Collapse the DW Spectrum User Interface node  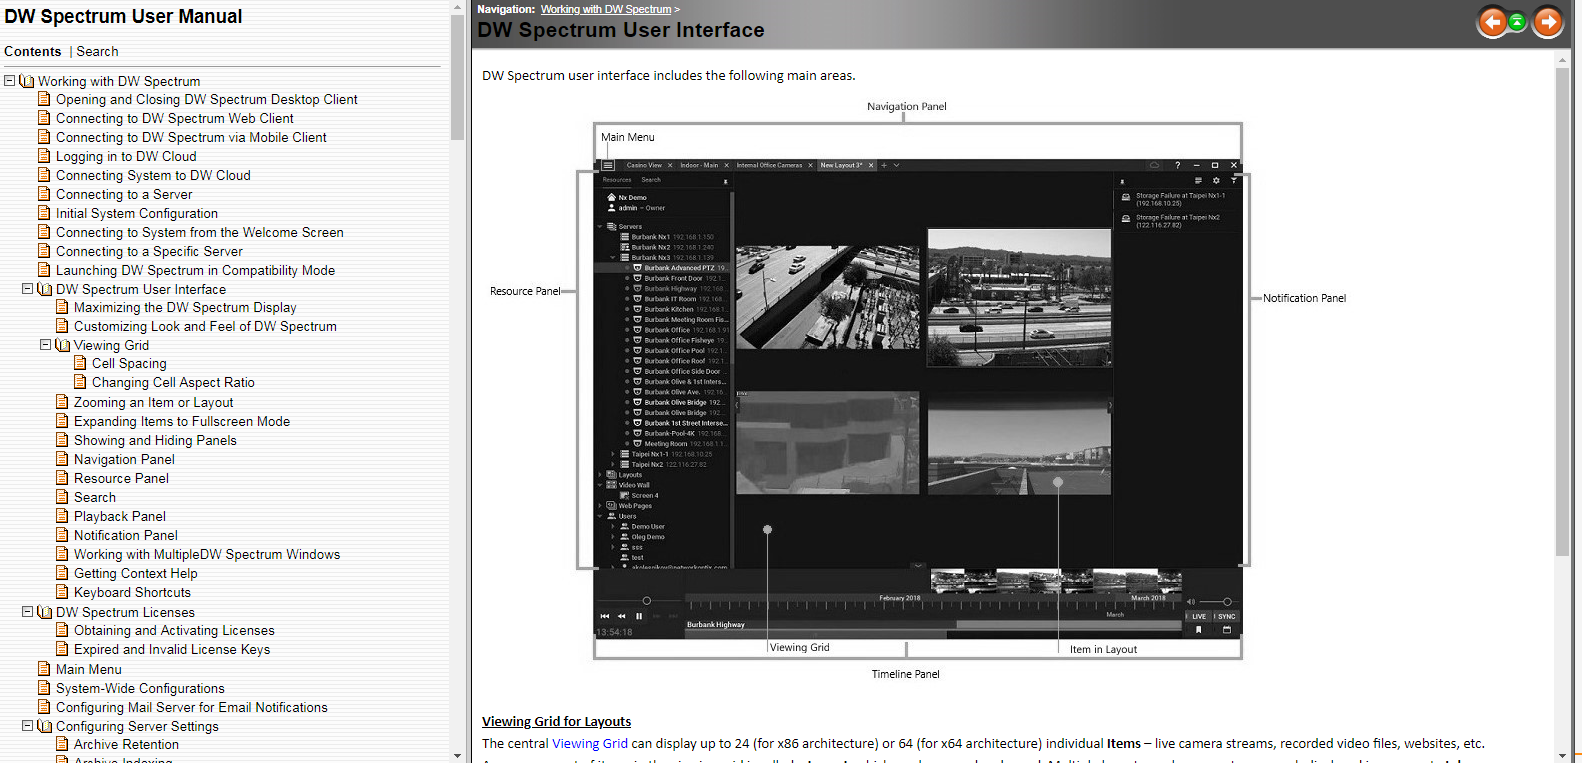(x=28, y=289)
